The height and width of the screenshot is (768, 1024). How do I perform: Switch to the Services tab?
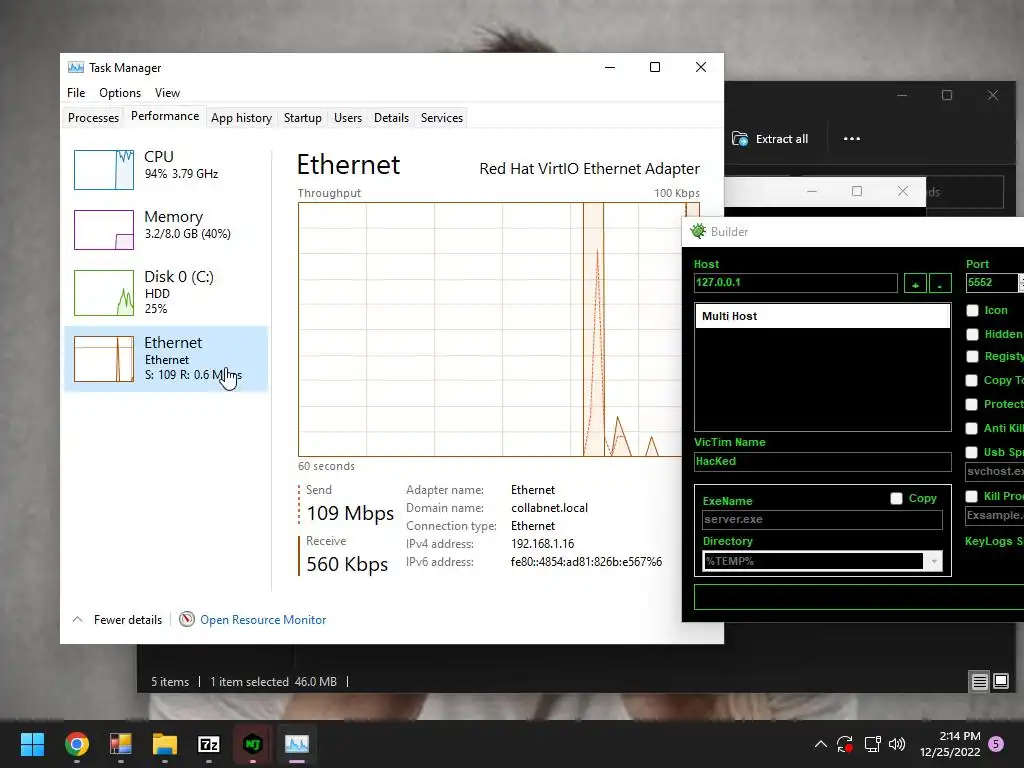click(441, 118)
